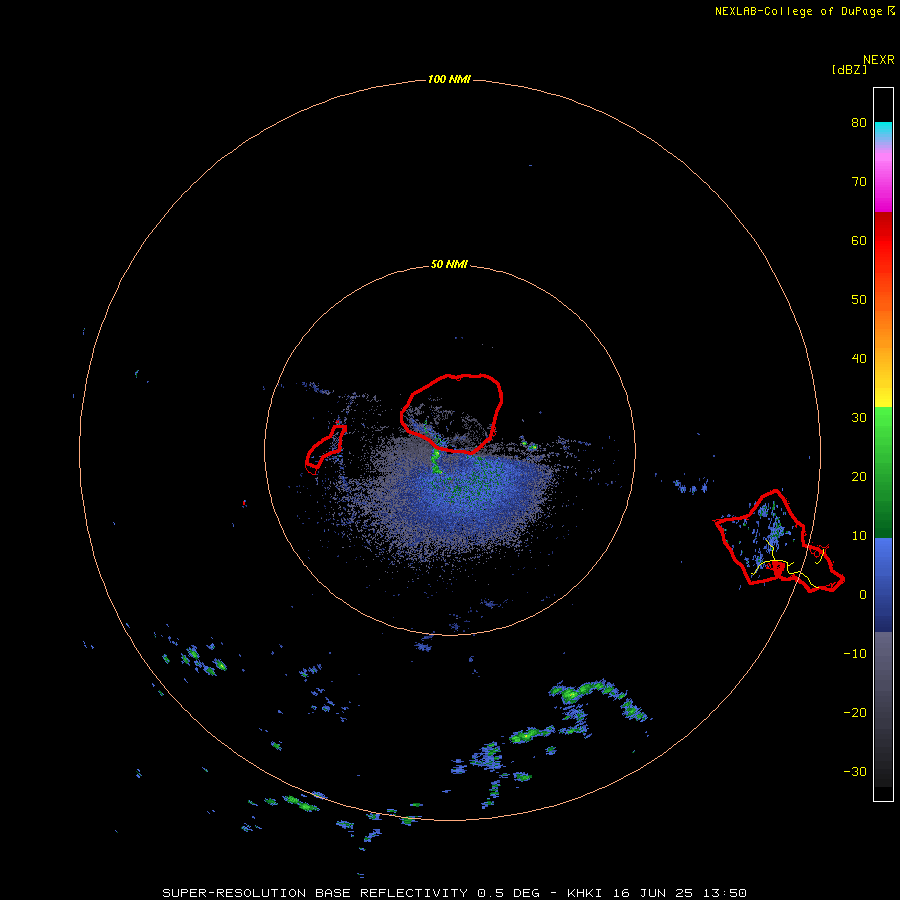Click the 50 value on the dBZ scale
Image resolution: width=900 pixels, height=900 pixels.
coord(859,300)
